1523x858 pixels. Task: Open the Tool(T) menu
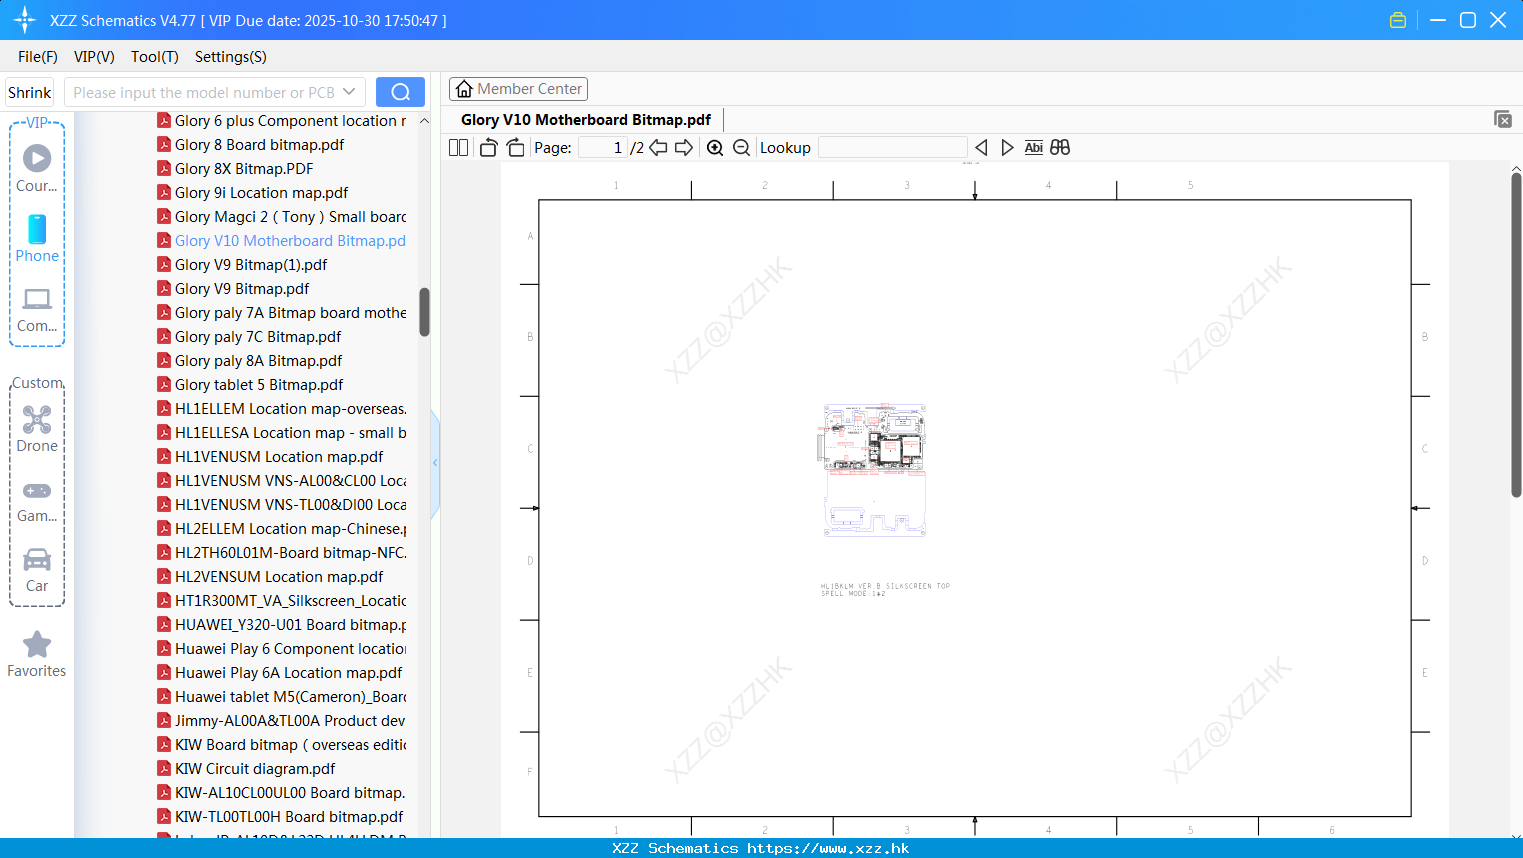click(x=155, y=57)
